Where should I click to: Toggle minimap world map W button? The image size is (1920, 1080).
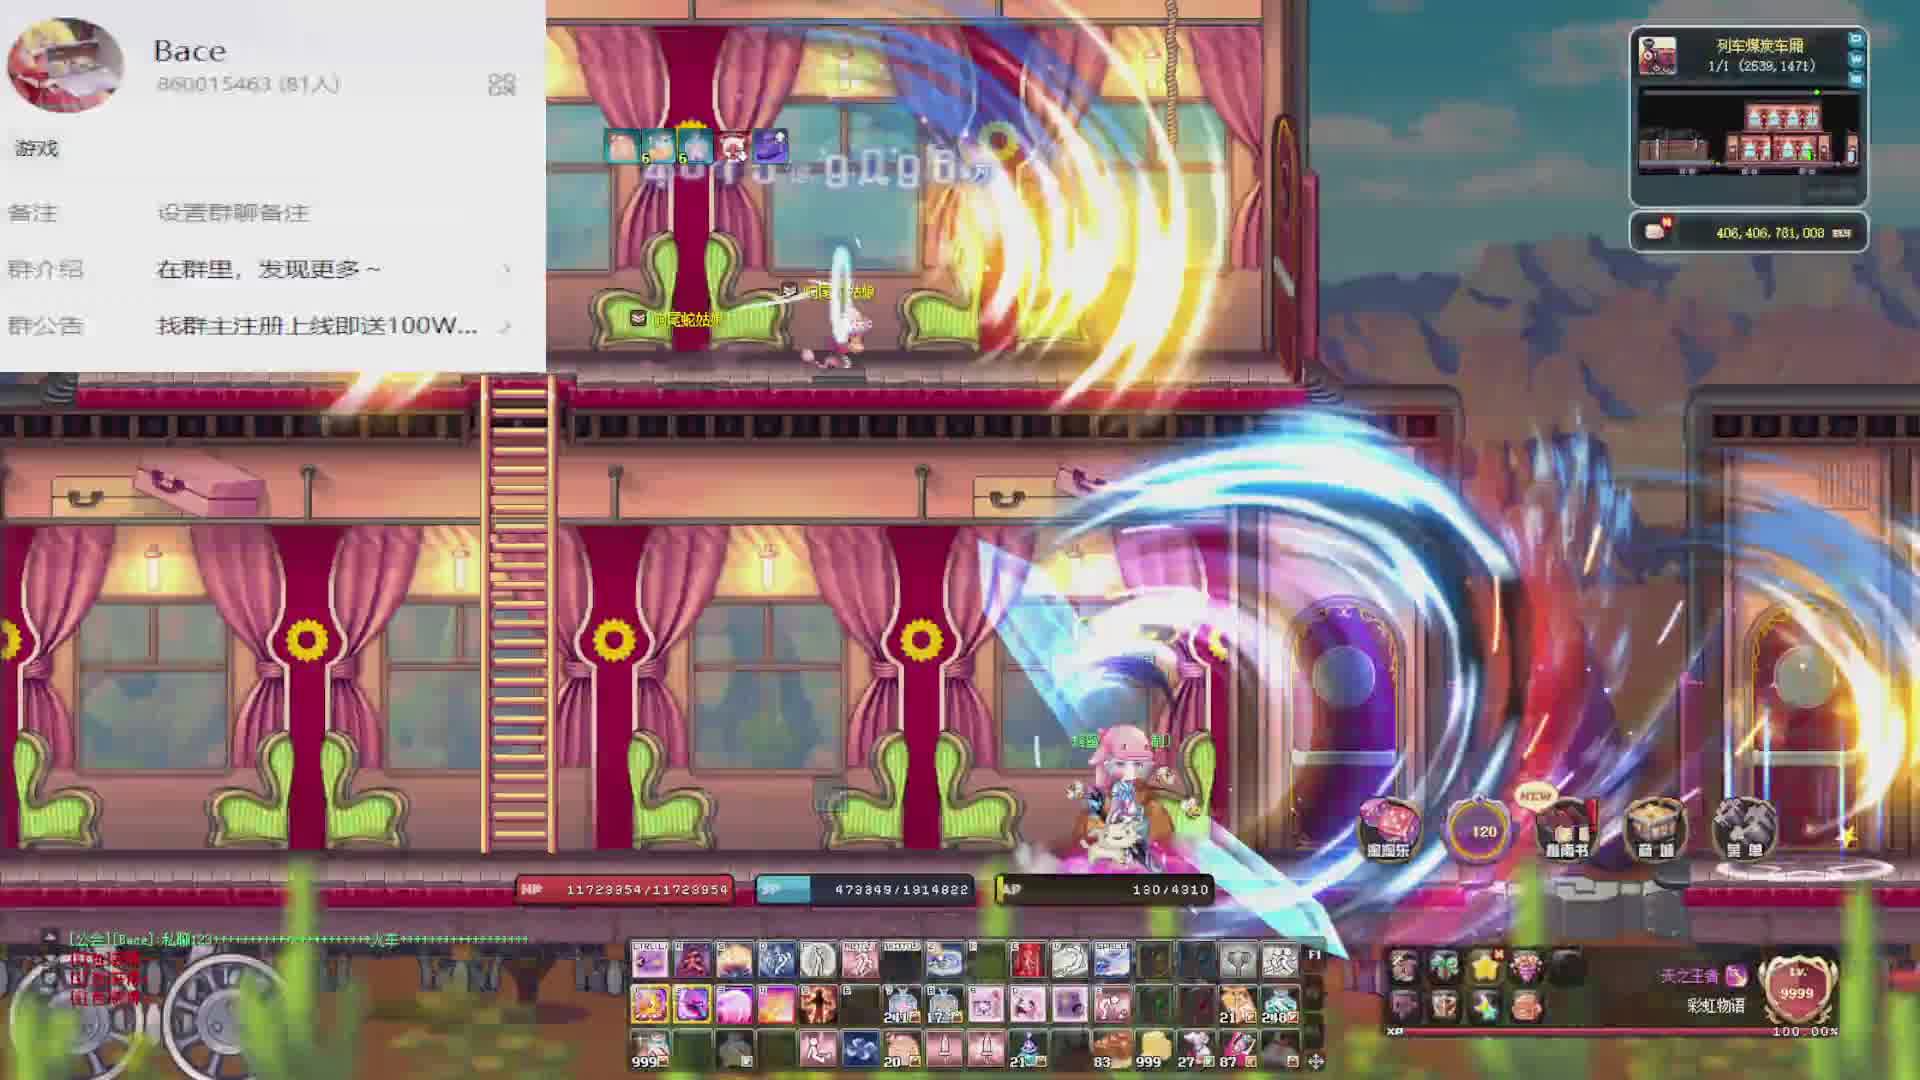1856,59
